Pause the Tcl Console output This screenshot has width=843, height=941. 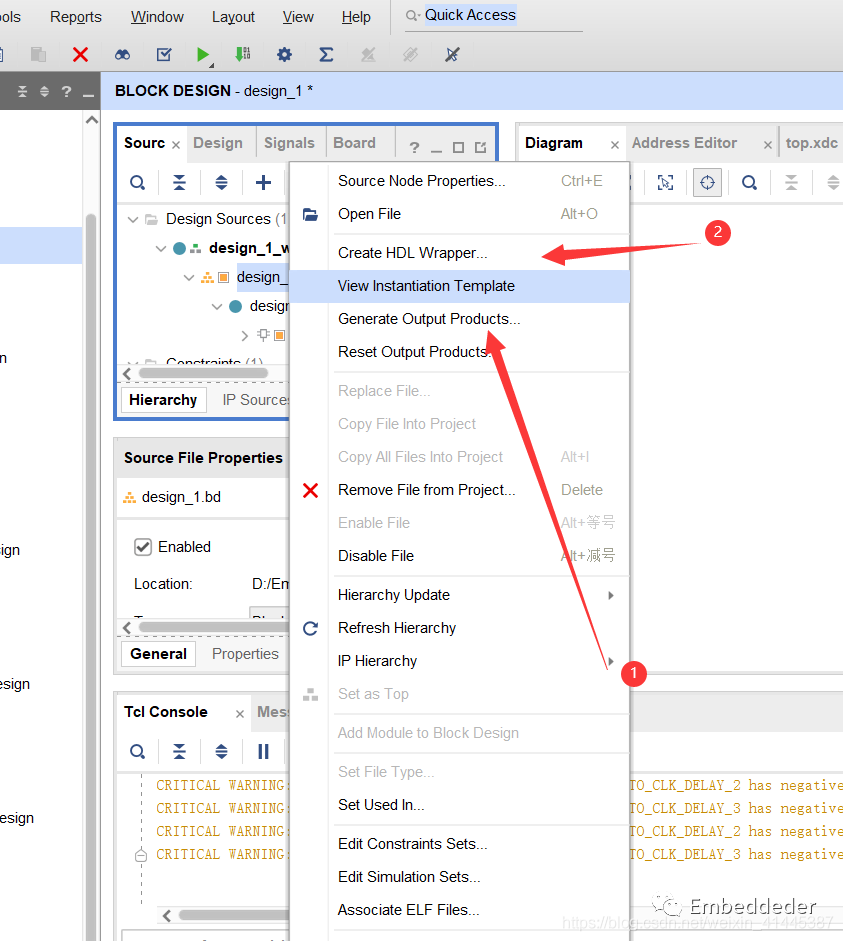point(263,751)
